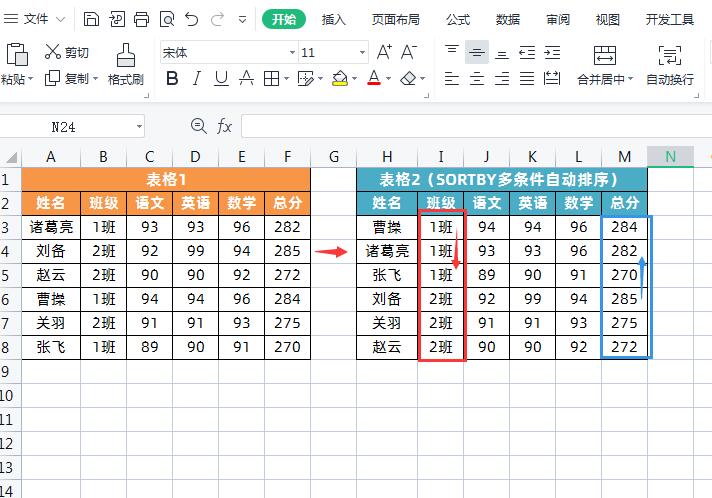Screen dimensions: 712x498
Task: Click the red font color A
Action: click(374, 78)
